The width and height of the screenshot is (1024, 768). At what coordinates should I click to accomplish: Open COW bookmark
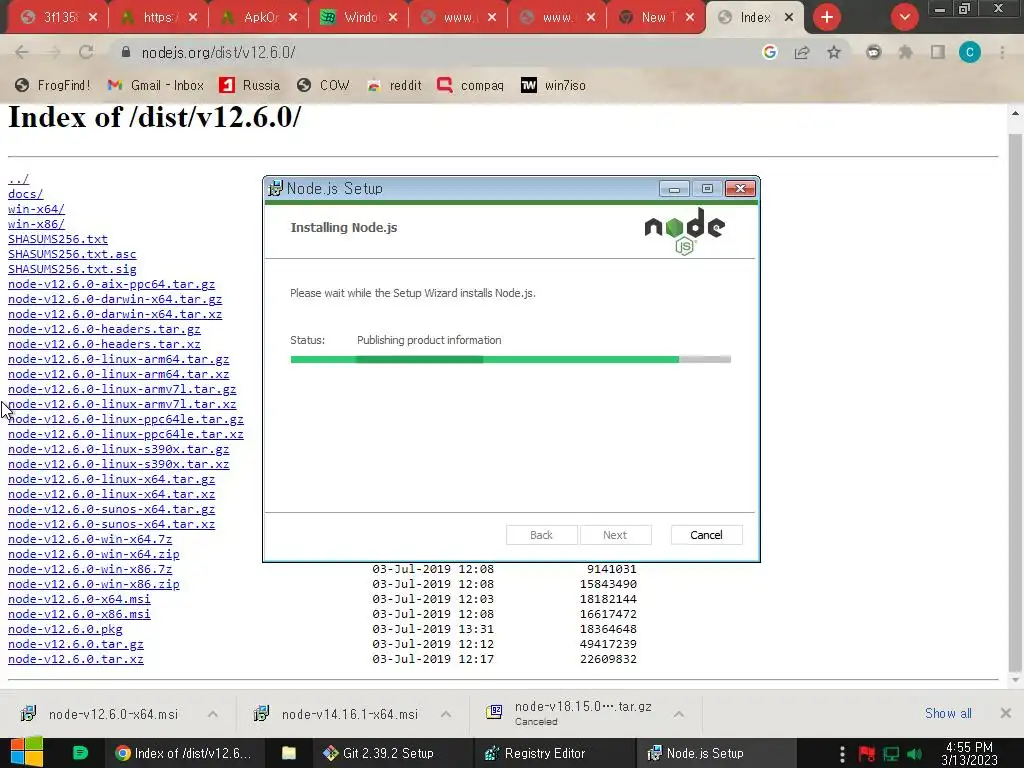[323, 86]
